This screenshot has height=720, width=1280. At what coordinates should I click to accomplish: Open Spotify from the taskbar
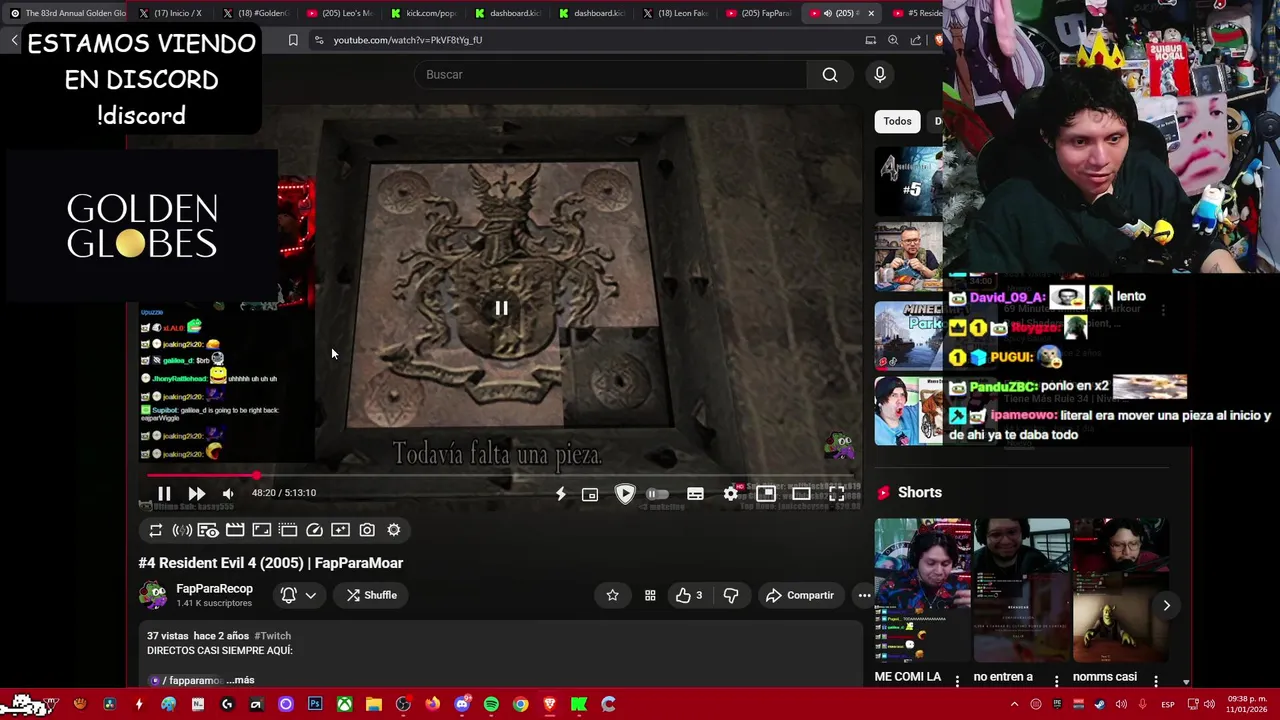491,705
